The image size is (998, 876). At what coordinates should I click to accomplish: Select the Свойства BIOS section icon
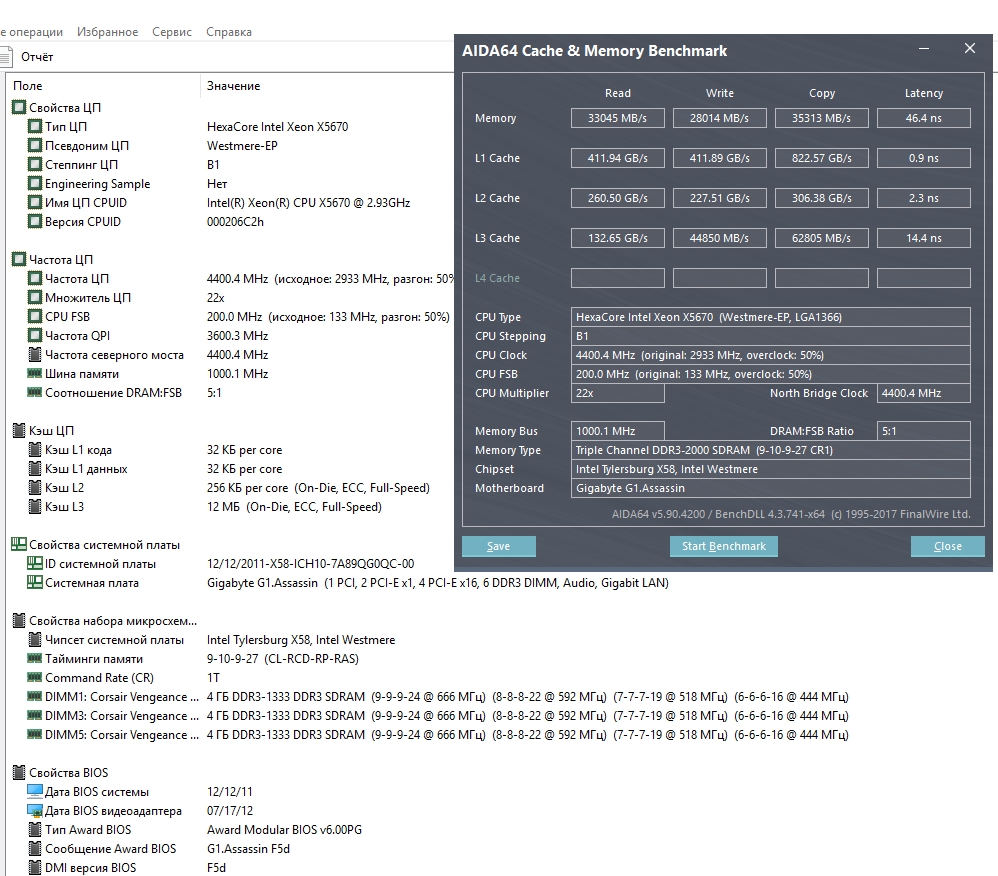click(x=19, y=772)
